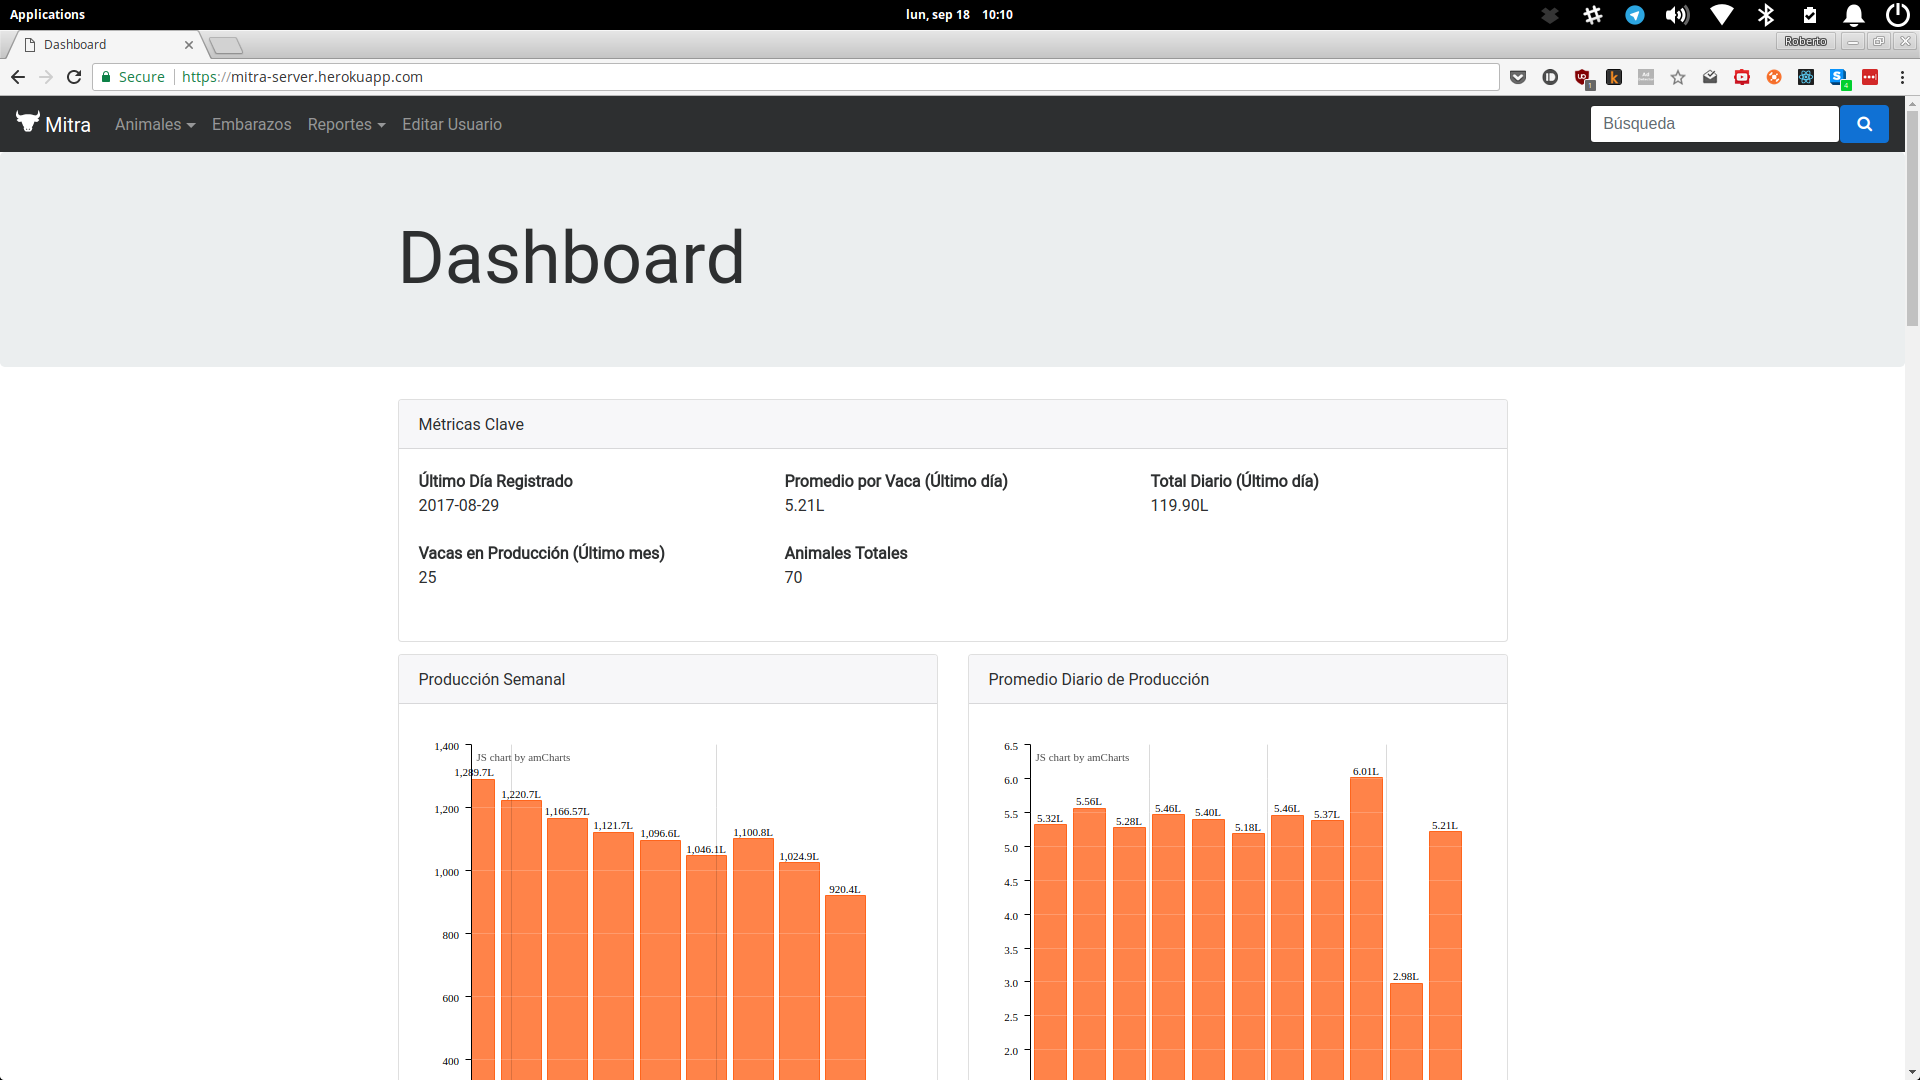Close the Dashboard browser tab
Viewport: 1920px width, 1080px height.
tap(189, 44)
